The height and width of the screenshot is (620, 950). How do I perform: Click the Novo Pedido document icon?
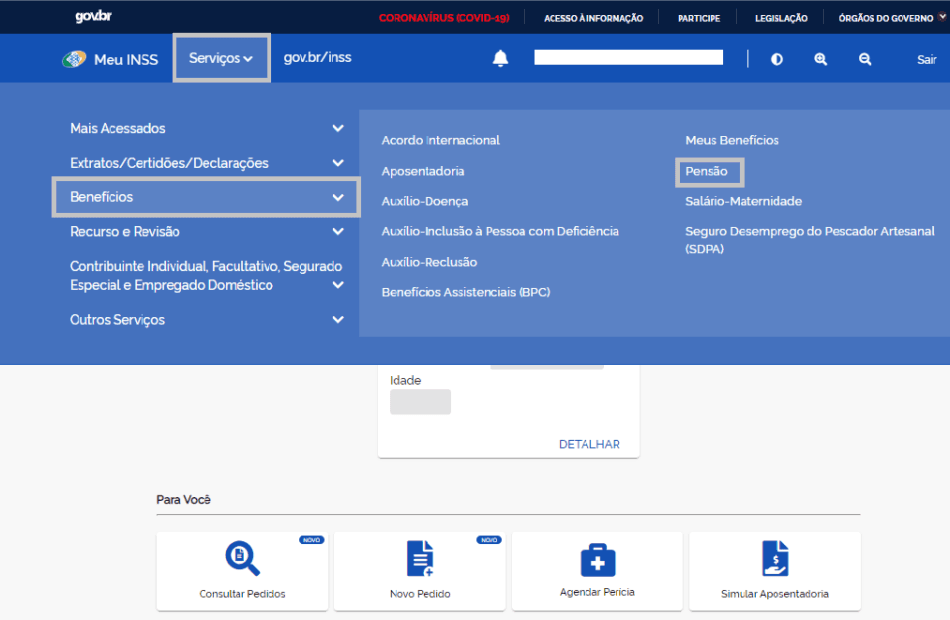pyautogui.click(x=420, y=558)
